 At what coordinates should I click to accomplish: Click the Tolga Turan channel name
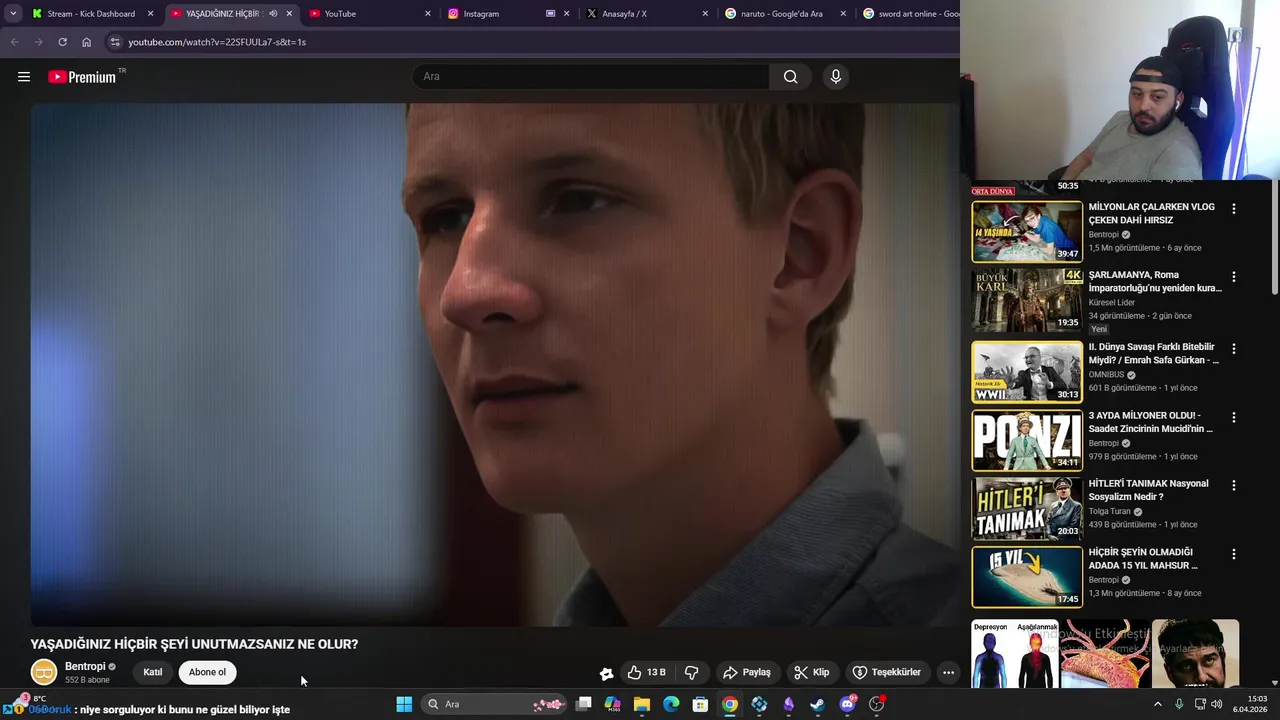(1110, 511)
